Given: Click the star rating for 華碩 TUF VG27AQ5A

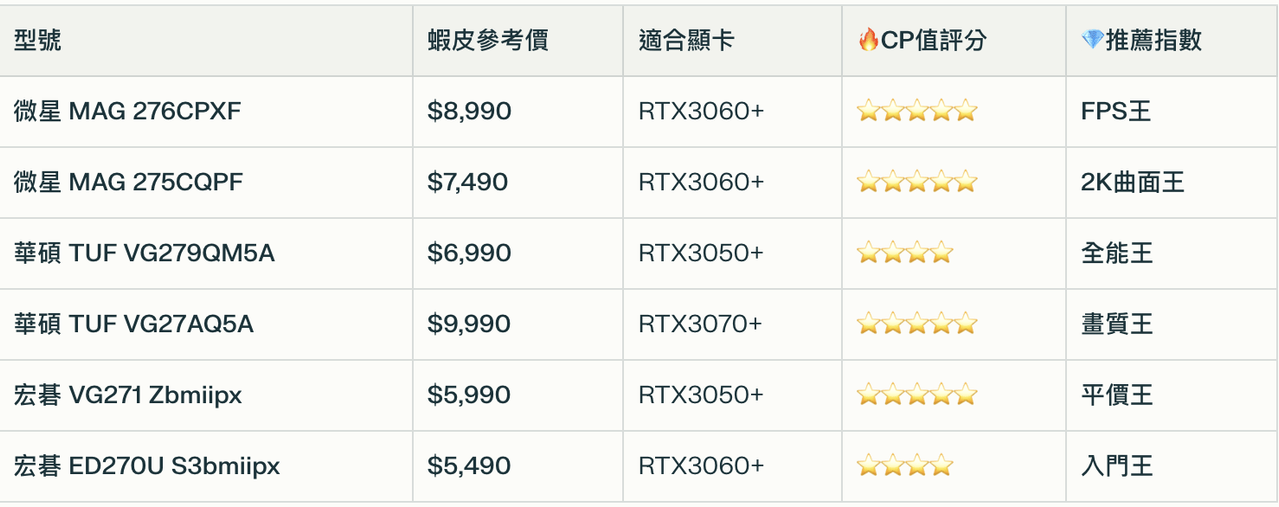Looking at the screenshot, I should click(917, 324).
